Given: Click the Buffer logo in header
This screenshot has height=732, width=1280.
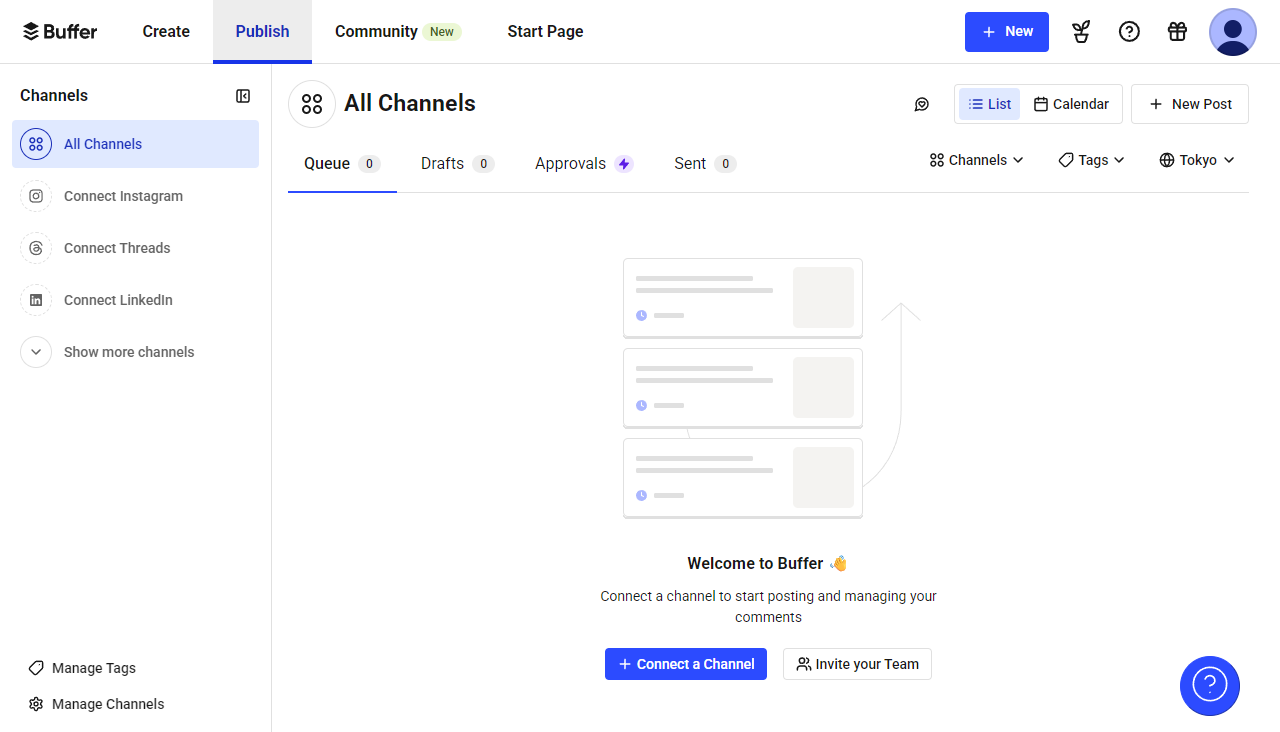Looking at the screenshot, I should click(60, 31).
